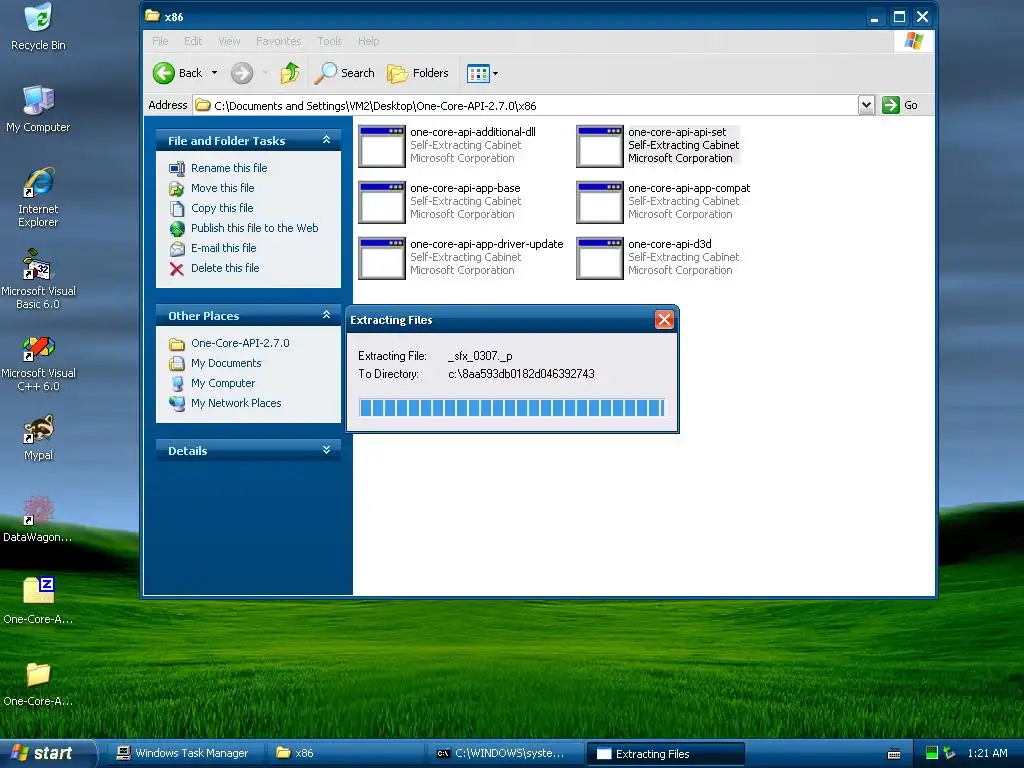Maximize the x86 Explorer window

899,17
